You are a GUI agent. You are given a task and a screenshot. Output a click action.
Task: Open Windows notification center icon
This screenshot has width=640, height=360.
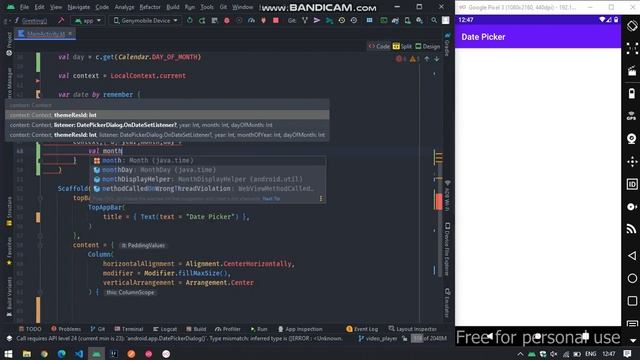(627, 354)
